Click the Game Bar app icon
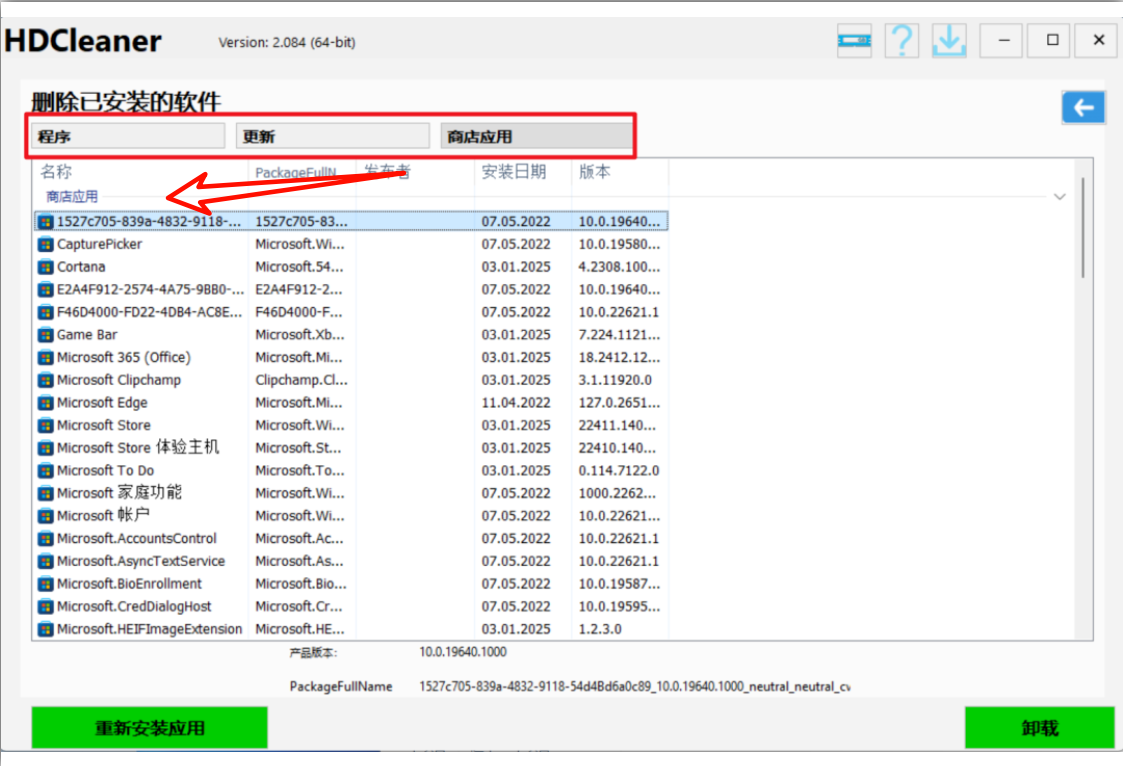This screenshot has height=766, width=1123. pos(46,334)
